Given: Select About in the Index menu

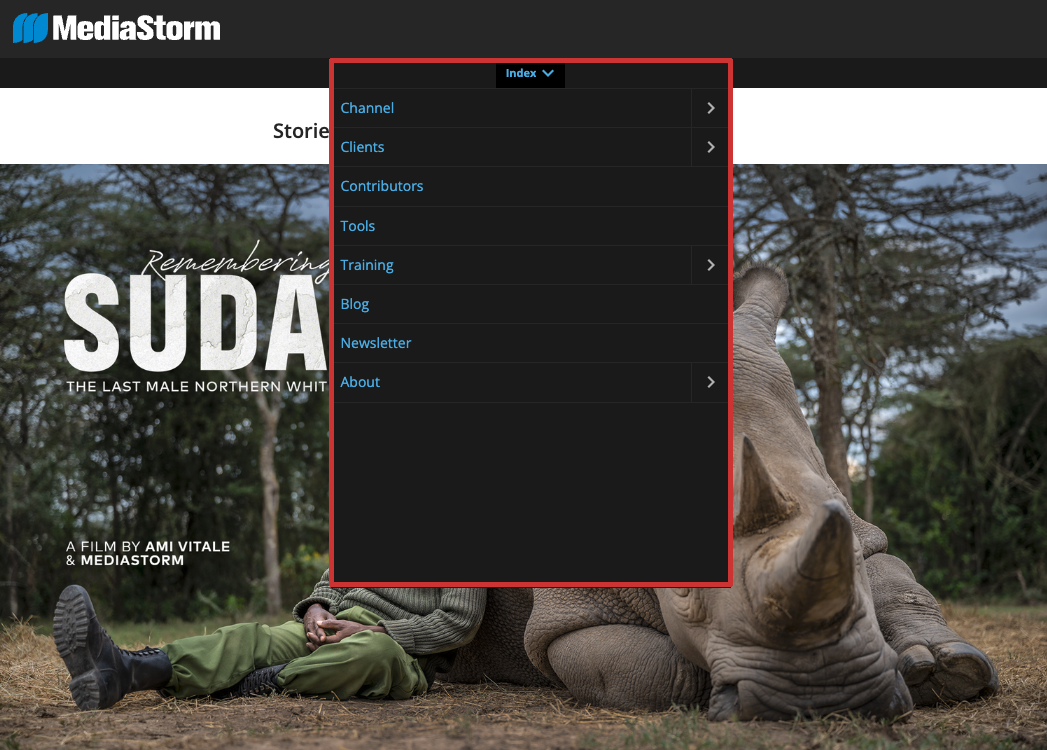Looking at the screenshot, I should pos(360,382).
